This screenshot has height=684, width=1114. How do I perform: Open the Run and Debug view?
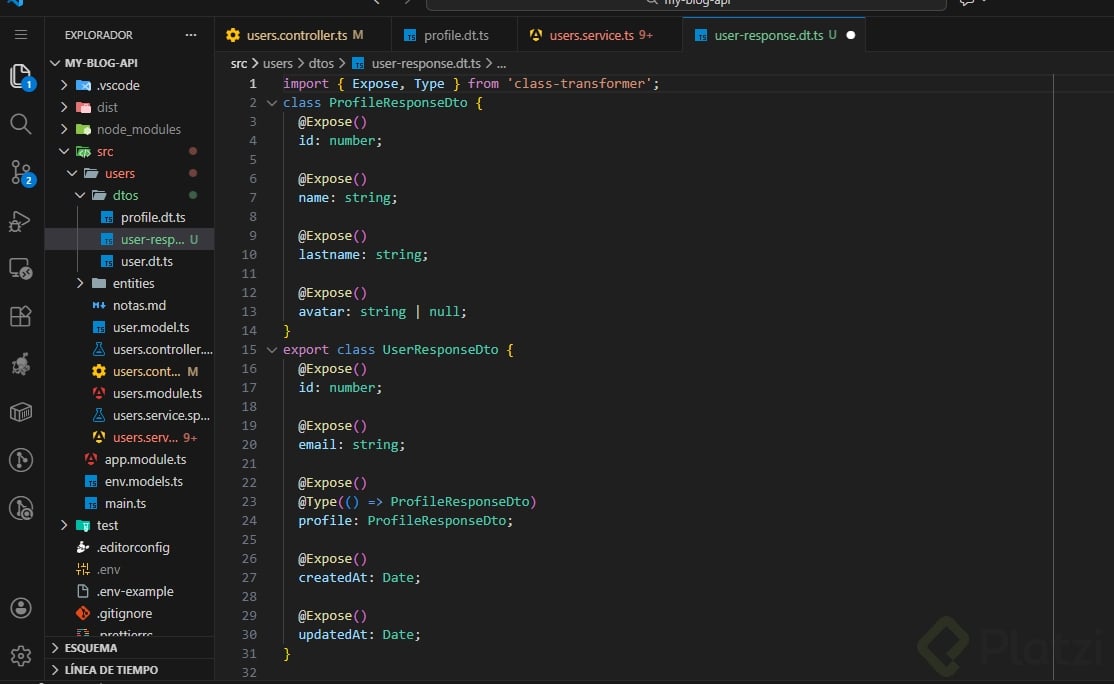coord(21,221)
